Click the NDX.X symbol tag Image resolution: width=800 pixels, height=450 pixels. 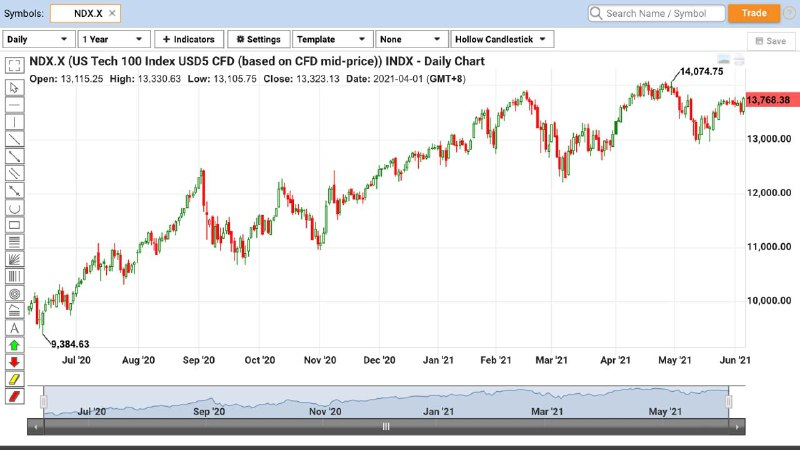click(x=85, y=13)
